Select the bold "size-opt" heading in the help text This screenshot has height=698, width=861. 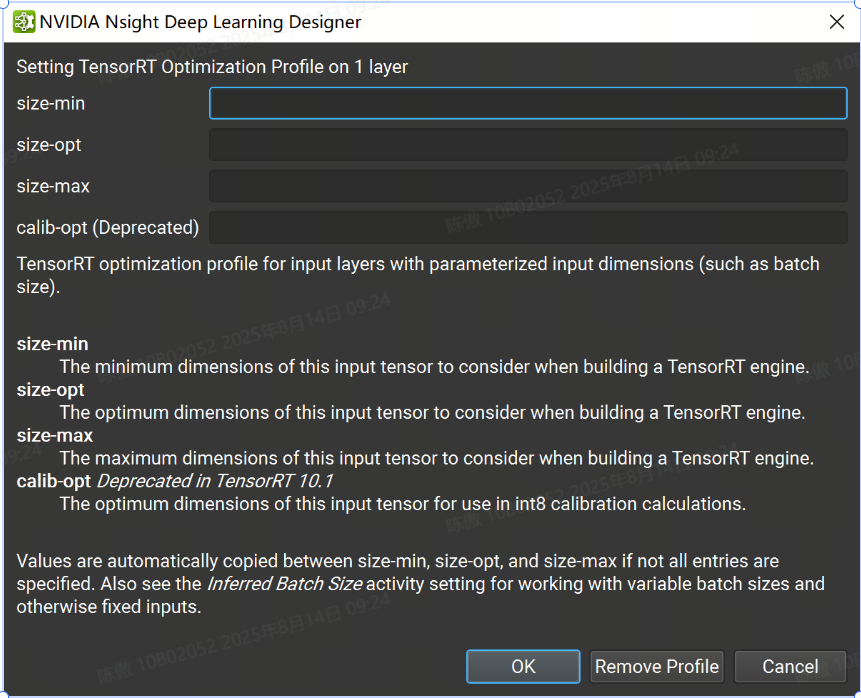(x=51, y=390)
